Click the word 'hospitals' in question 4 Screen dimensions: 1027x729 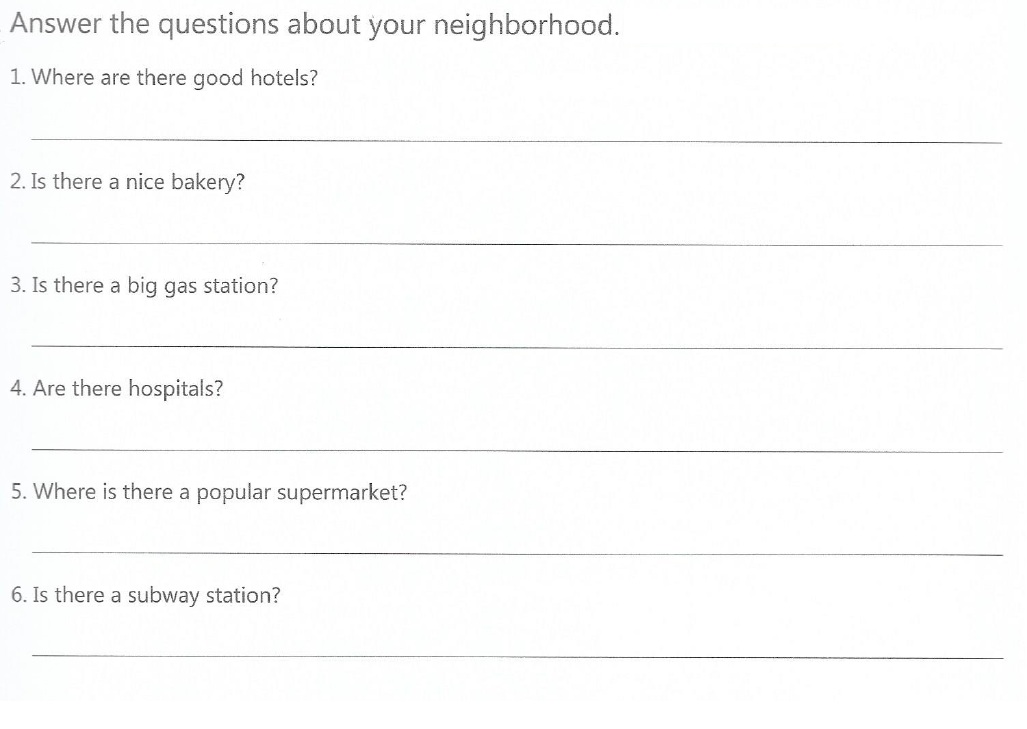176,389
